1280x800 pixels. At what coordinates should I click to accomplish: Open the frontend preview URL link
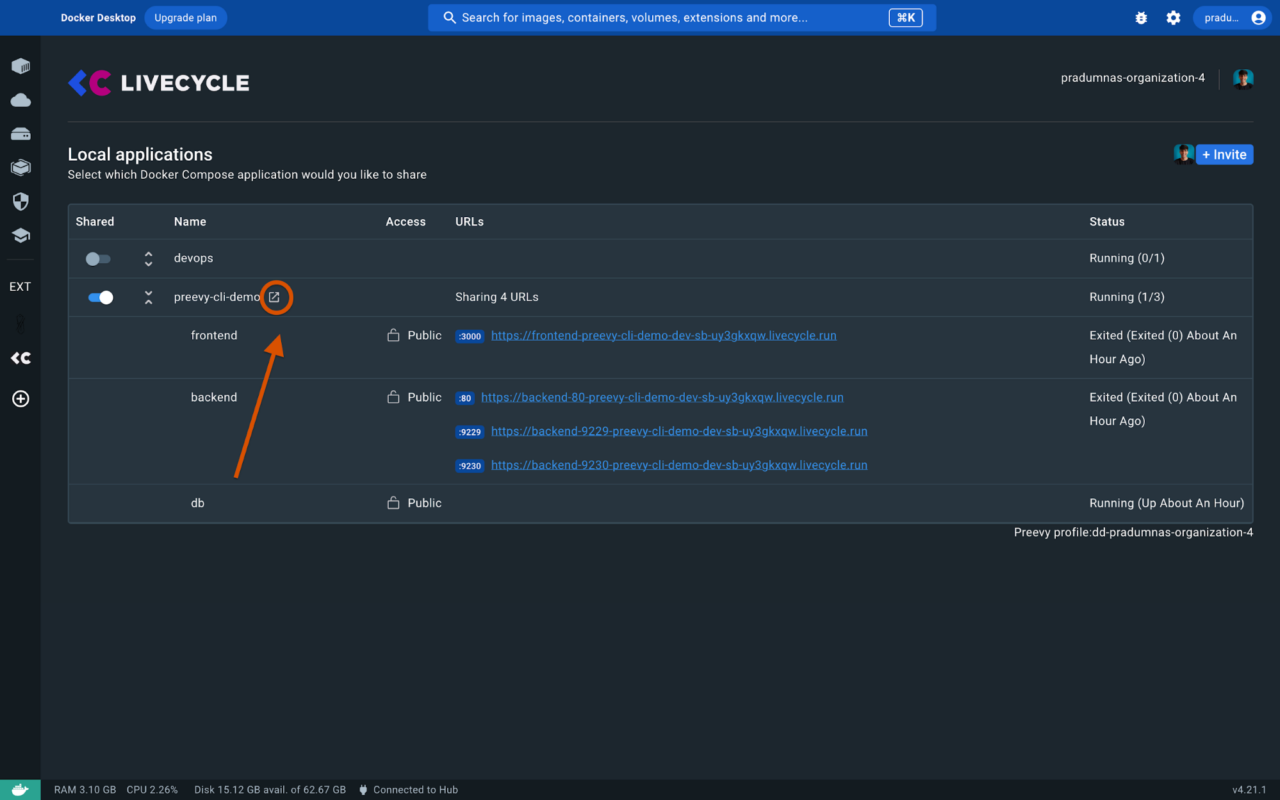(663, 335)
